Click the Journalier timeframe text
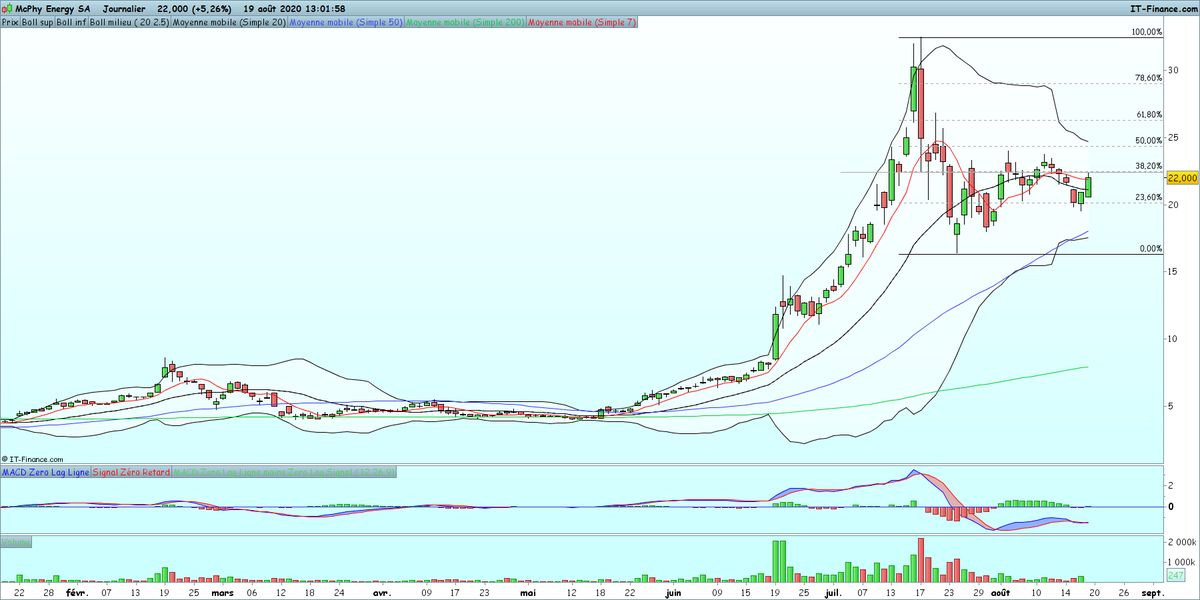Screen dimensions: 1200x600 (126, 9)
